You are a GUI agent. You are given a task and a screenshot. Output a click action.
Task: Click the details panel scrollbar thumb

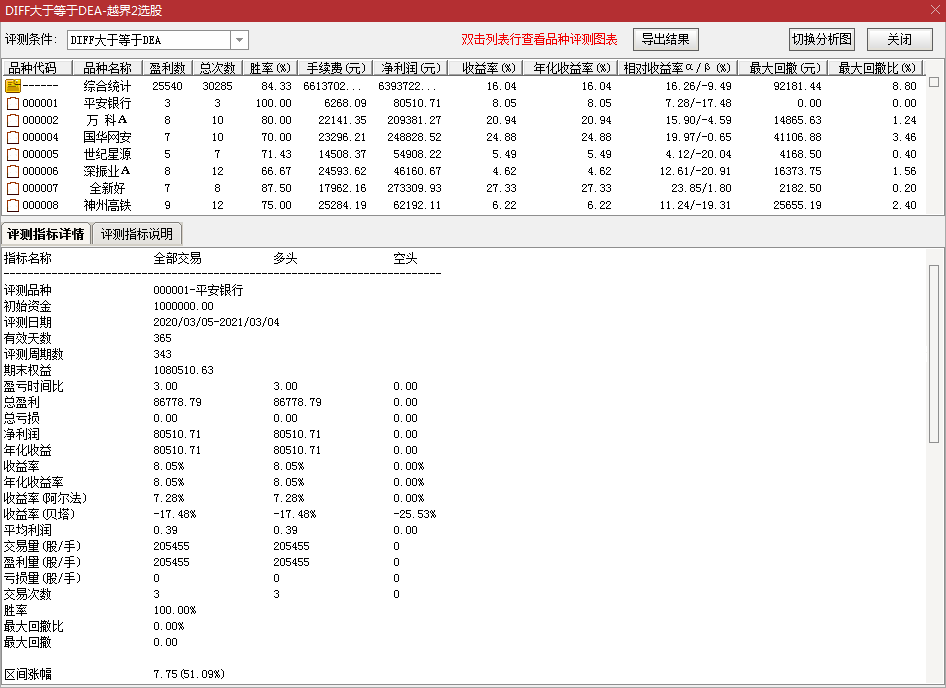(934, 354)
